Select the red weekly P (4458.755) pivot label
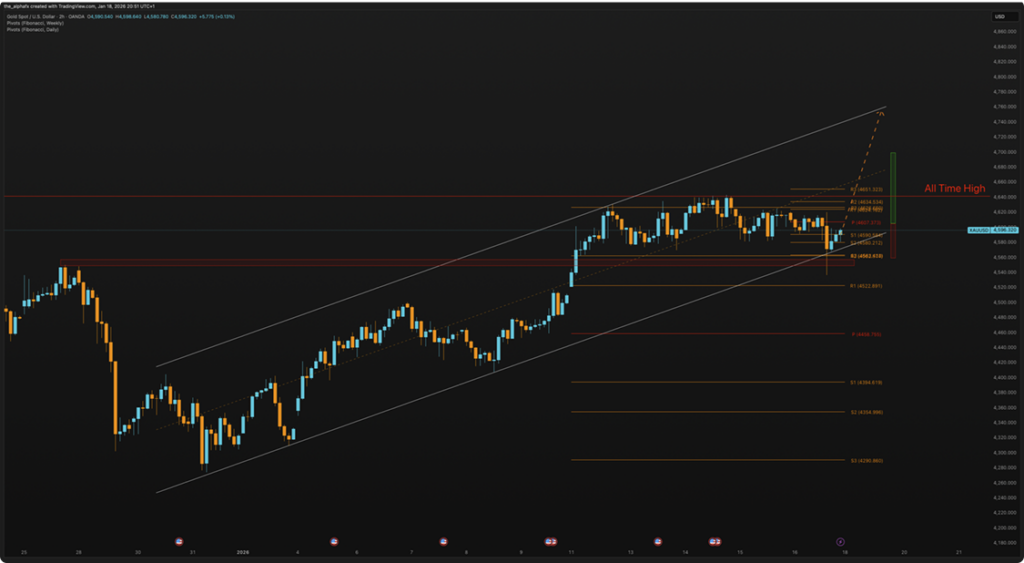This screenshot has height=563, width=1024. [866, 334]
